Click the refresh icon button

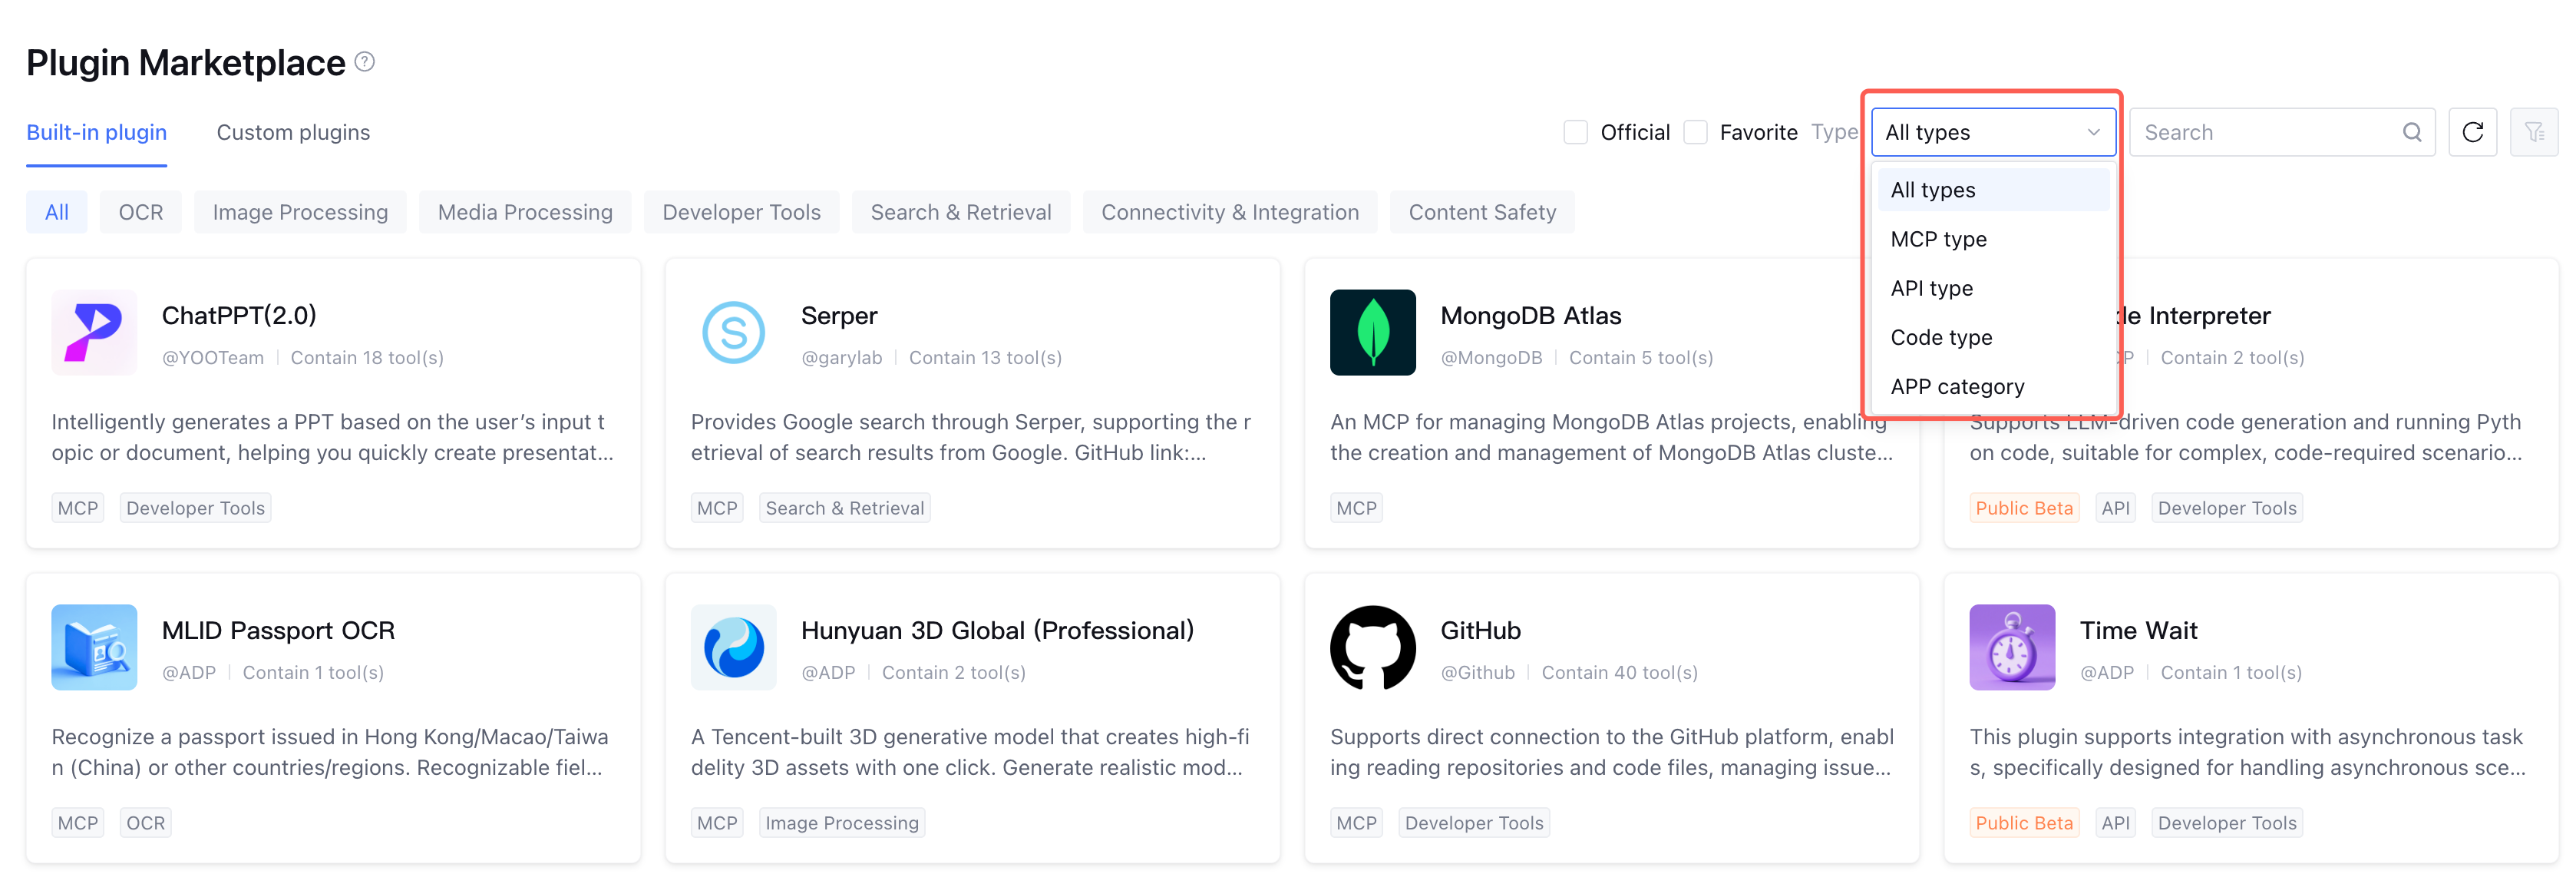pos(2472,132)
